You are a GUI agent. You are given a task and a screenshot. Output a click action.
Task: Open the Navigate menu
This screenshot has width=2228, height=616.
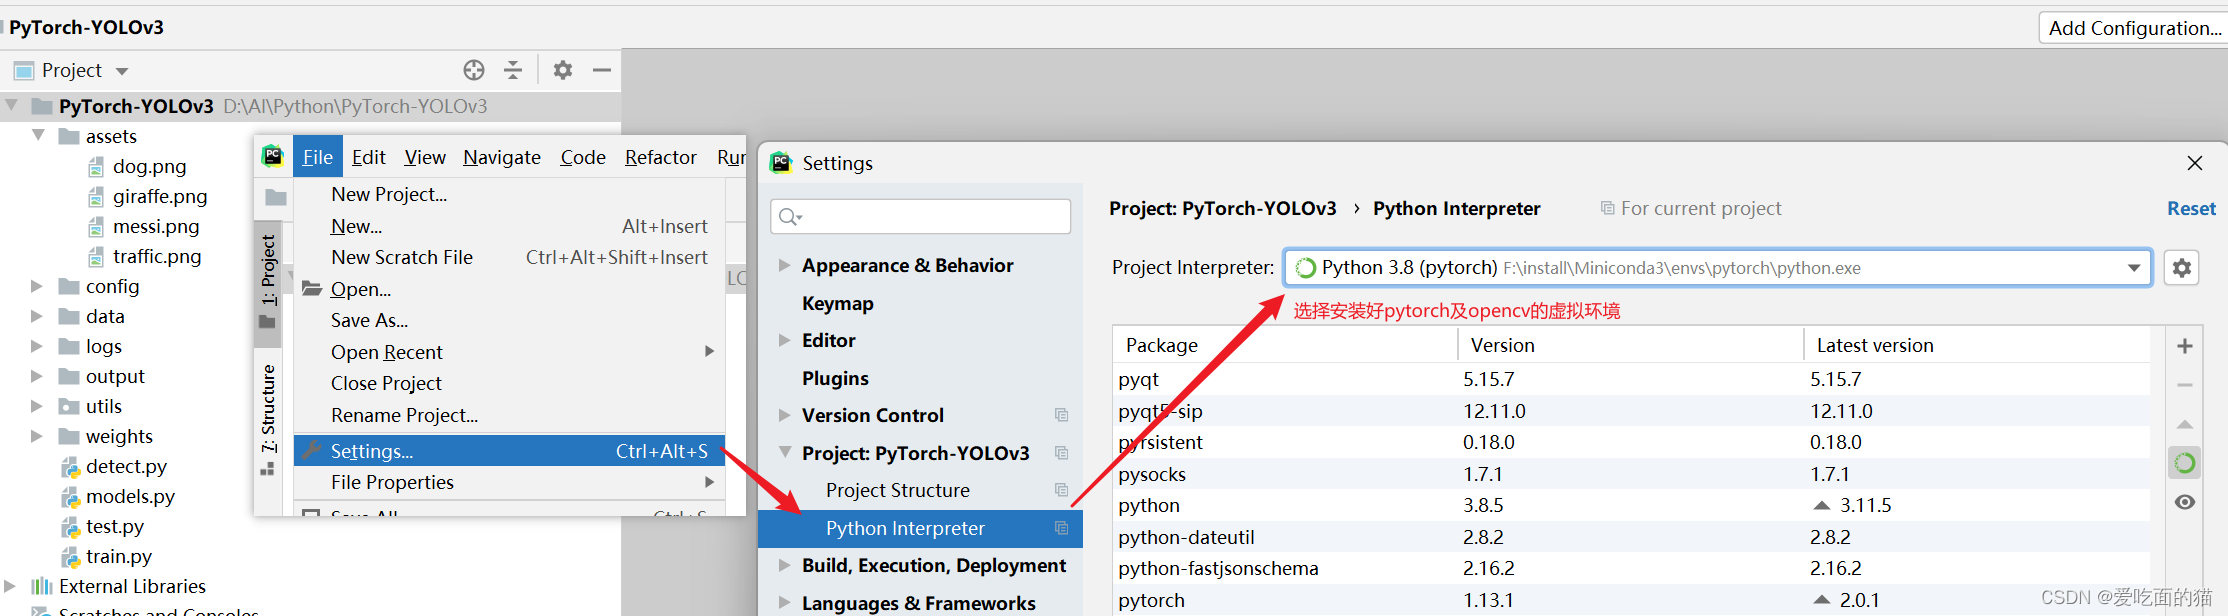(x=501, y=157)
